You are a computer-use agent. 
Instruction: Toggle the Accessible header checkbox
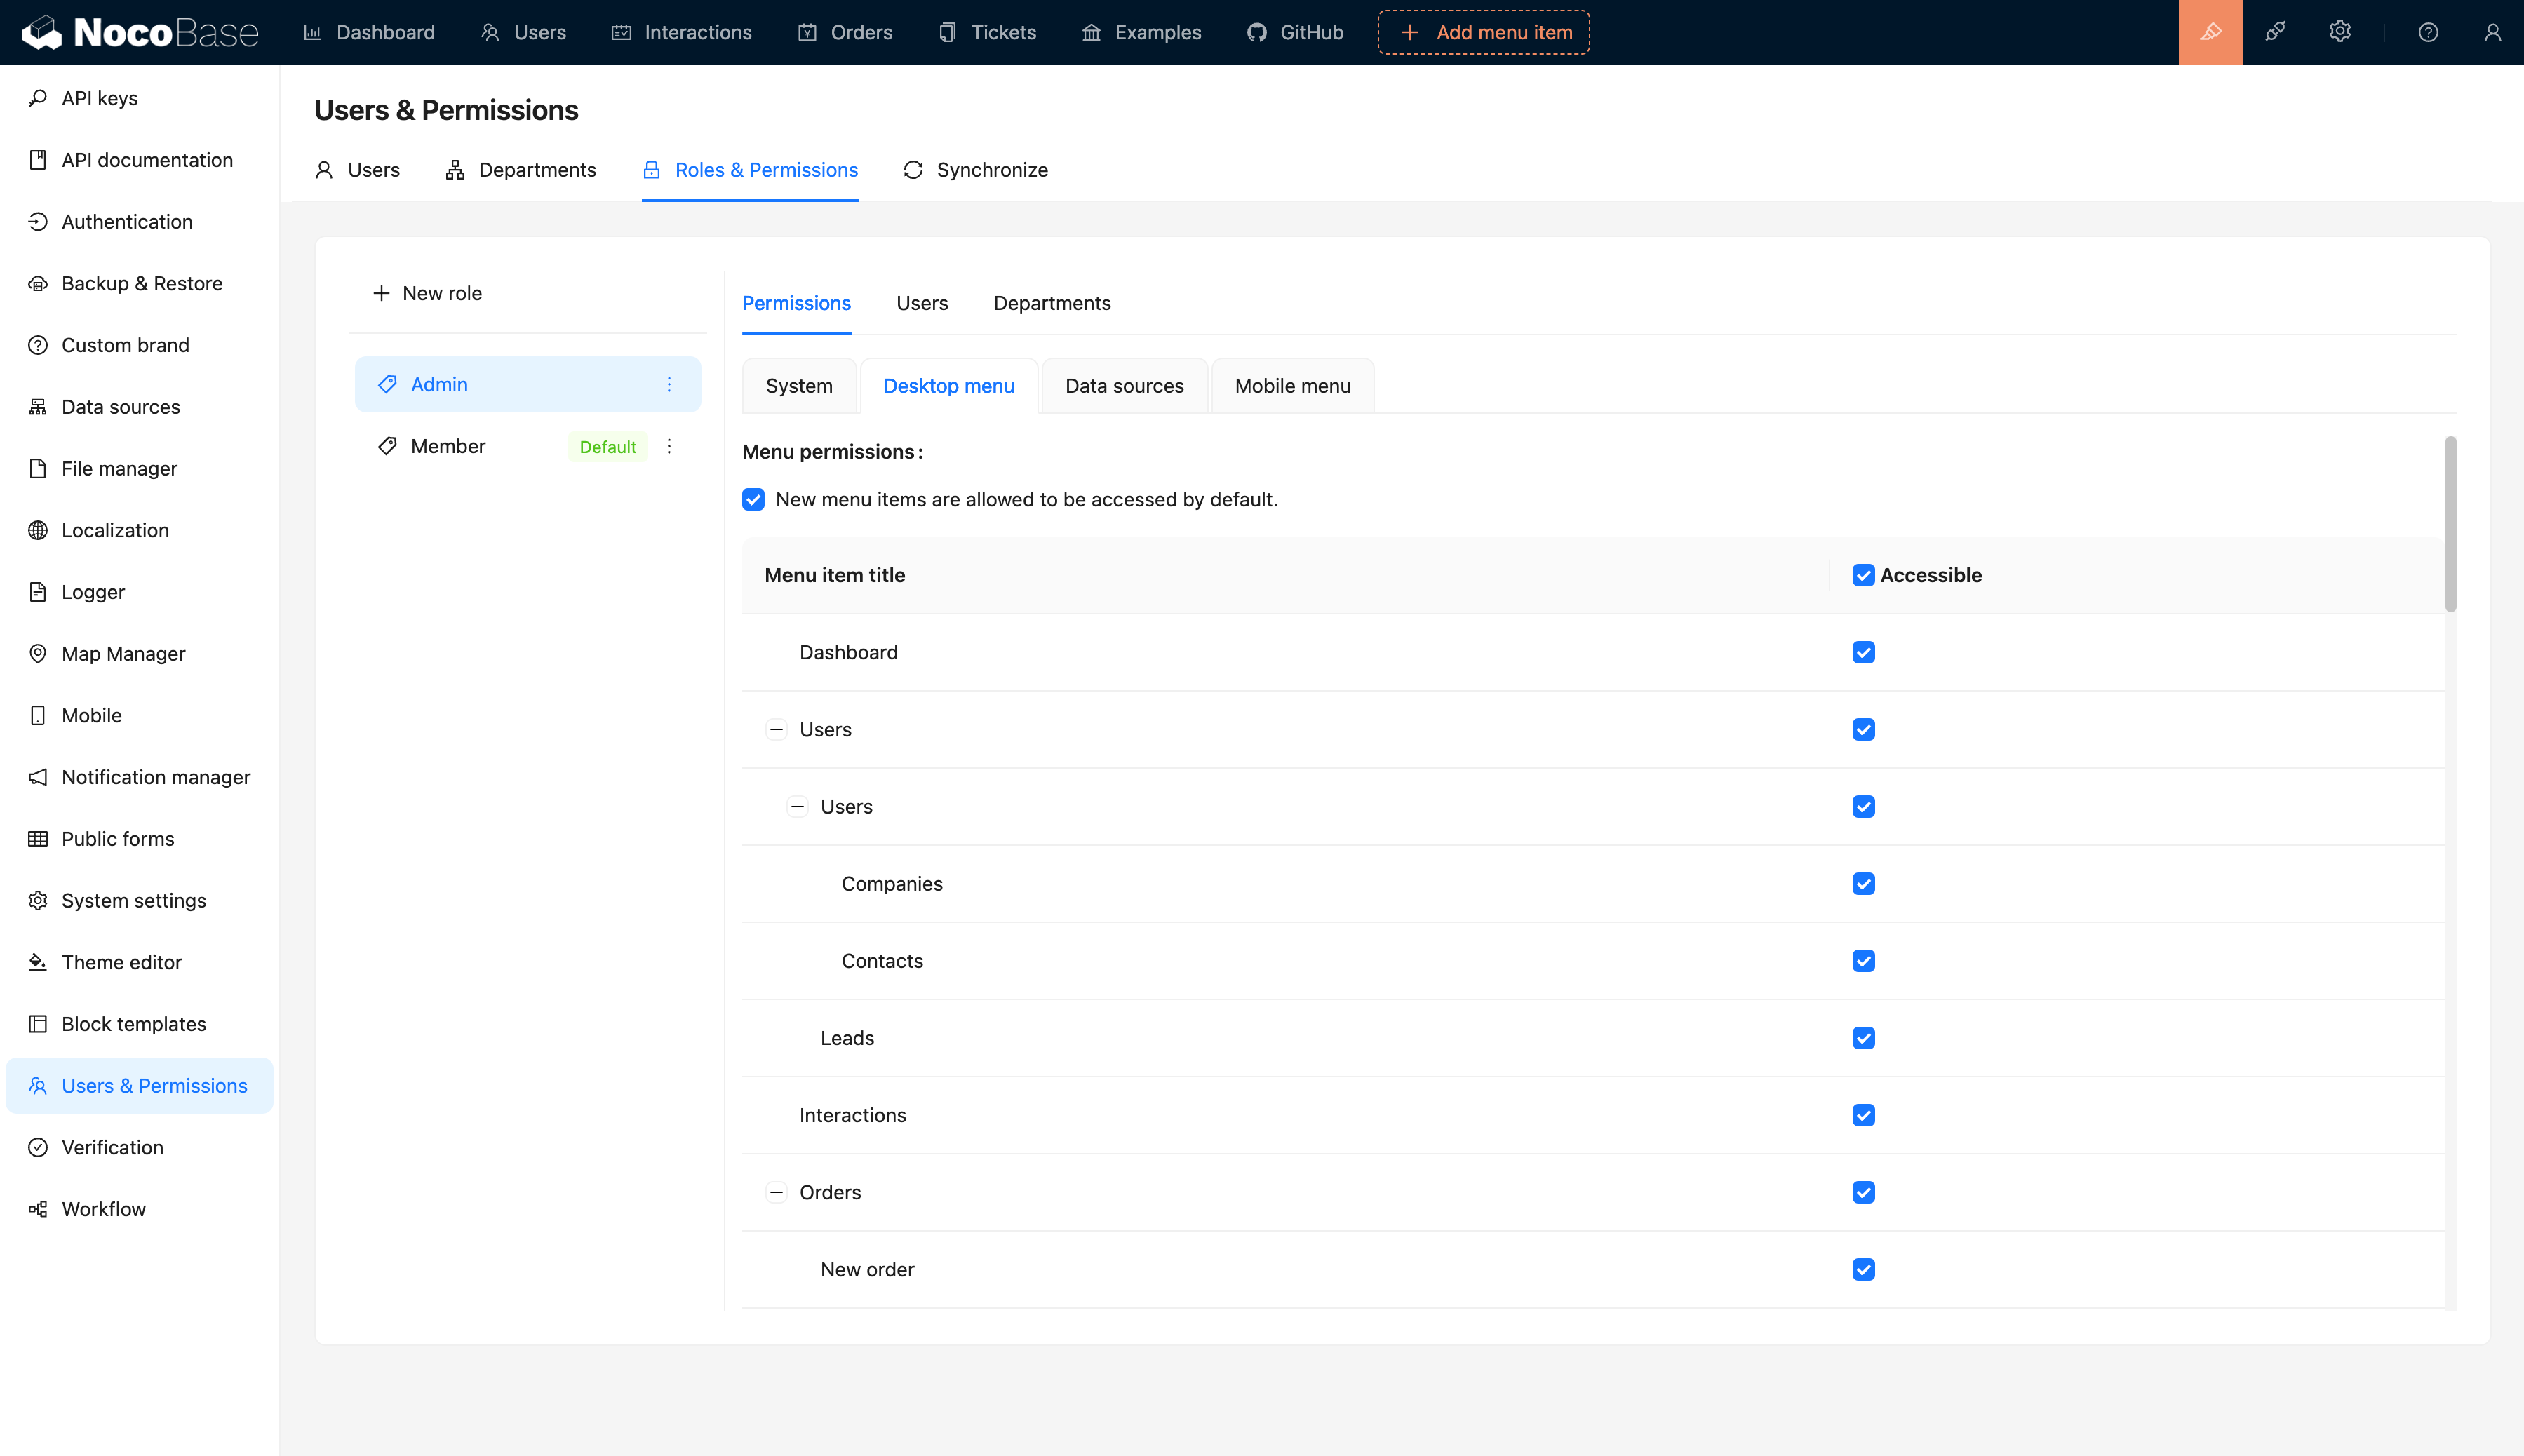pos(1863,575)
